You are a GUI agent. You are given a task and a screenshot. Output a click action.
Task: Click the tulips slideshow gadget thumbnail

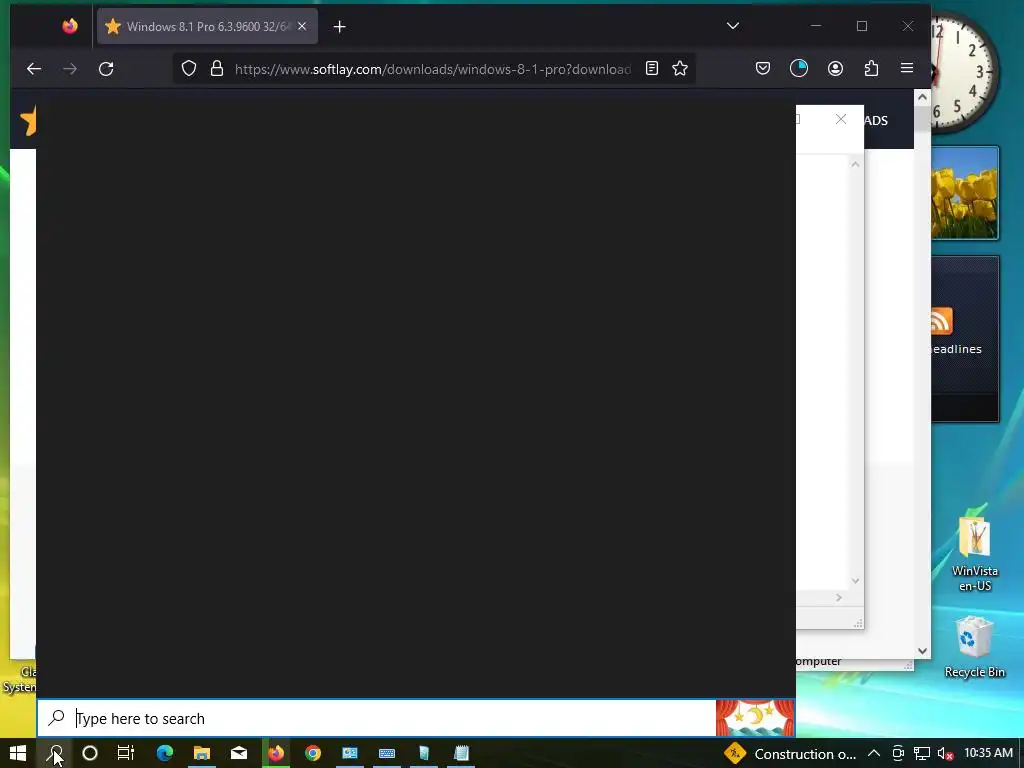[x=965, y=193]
